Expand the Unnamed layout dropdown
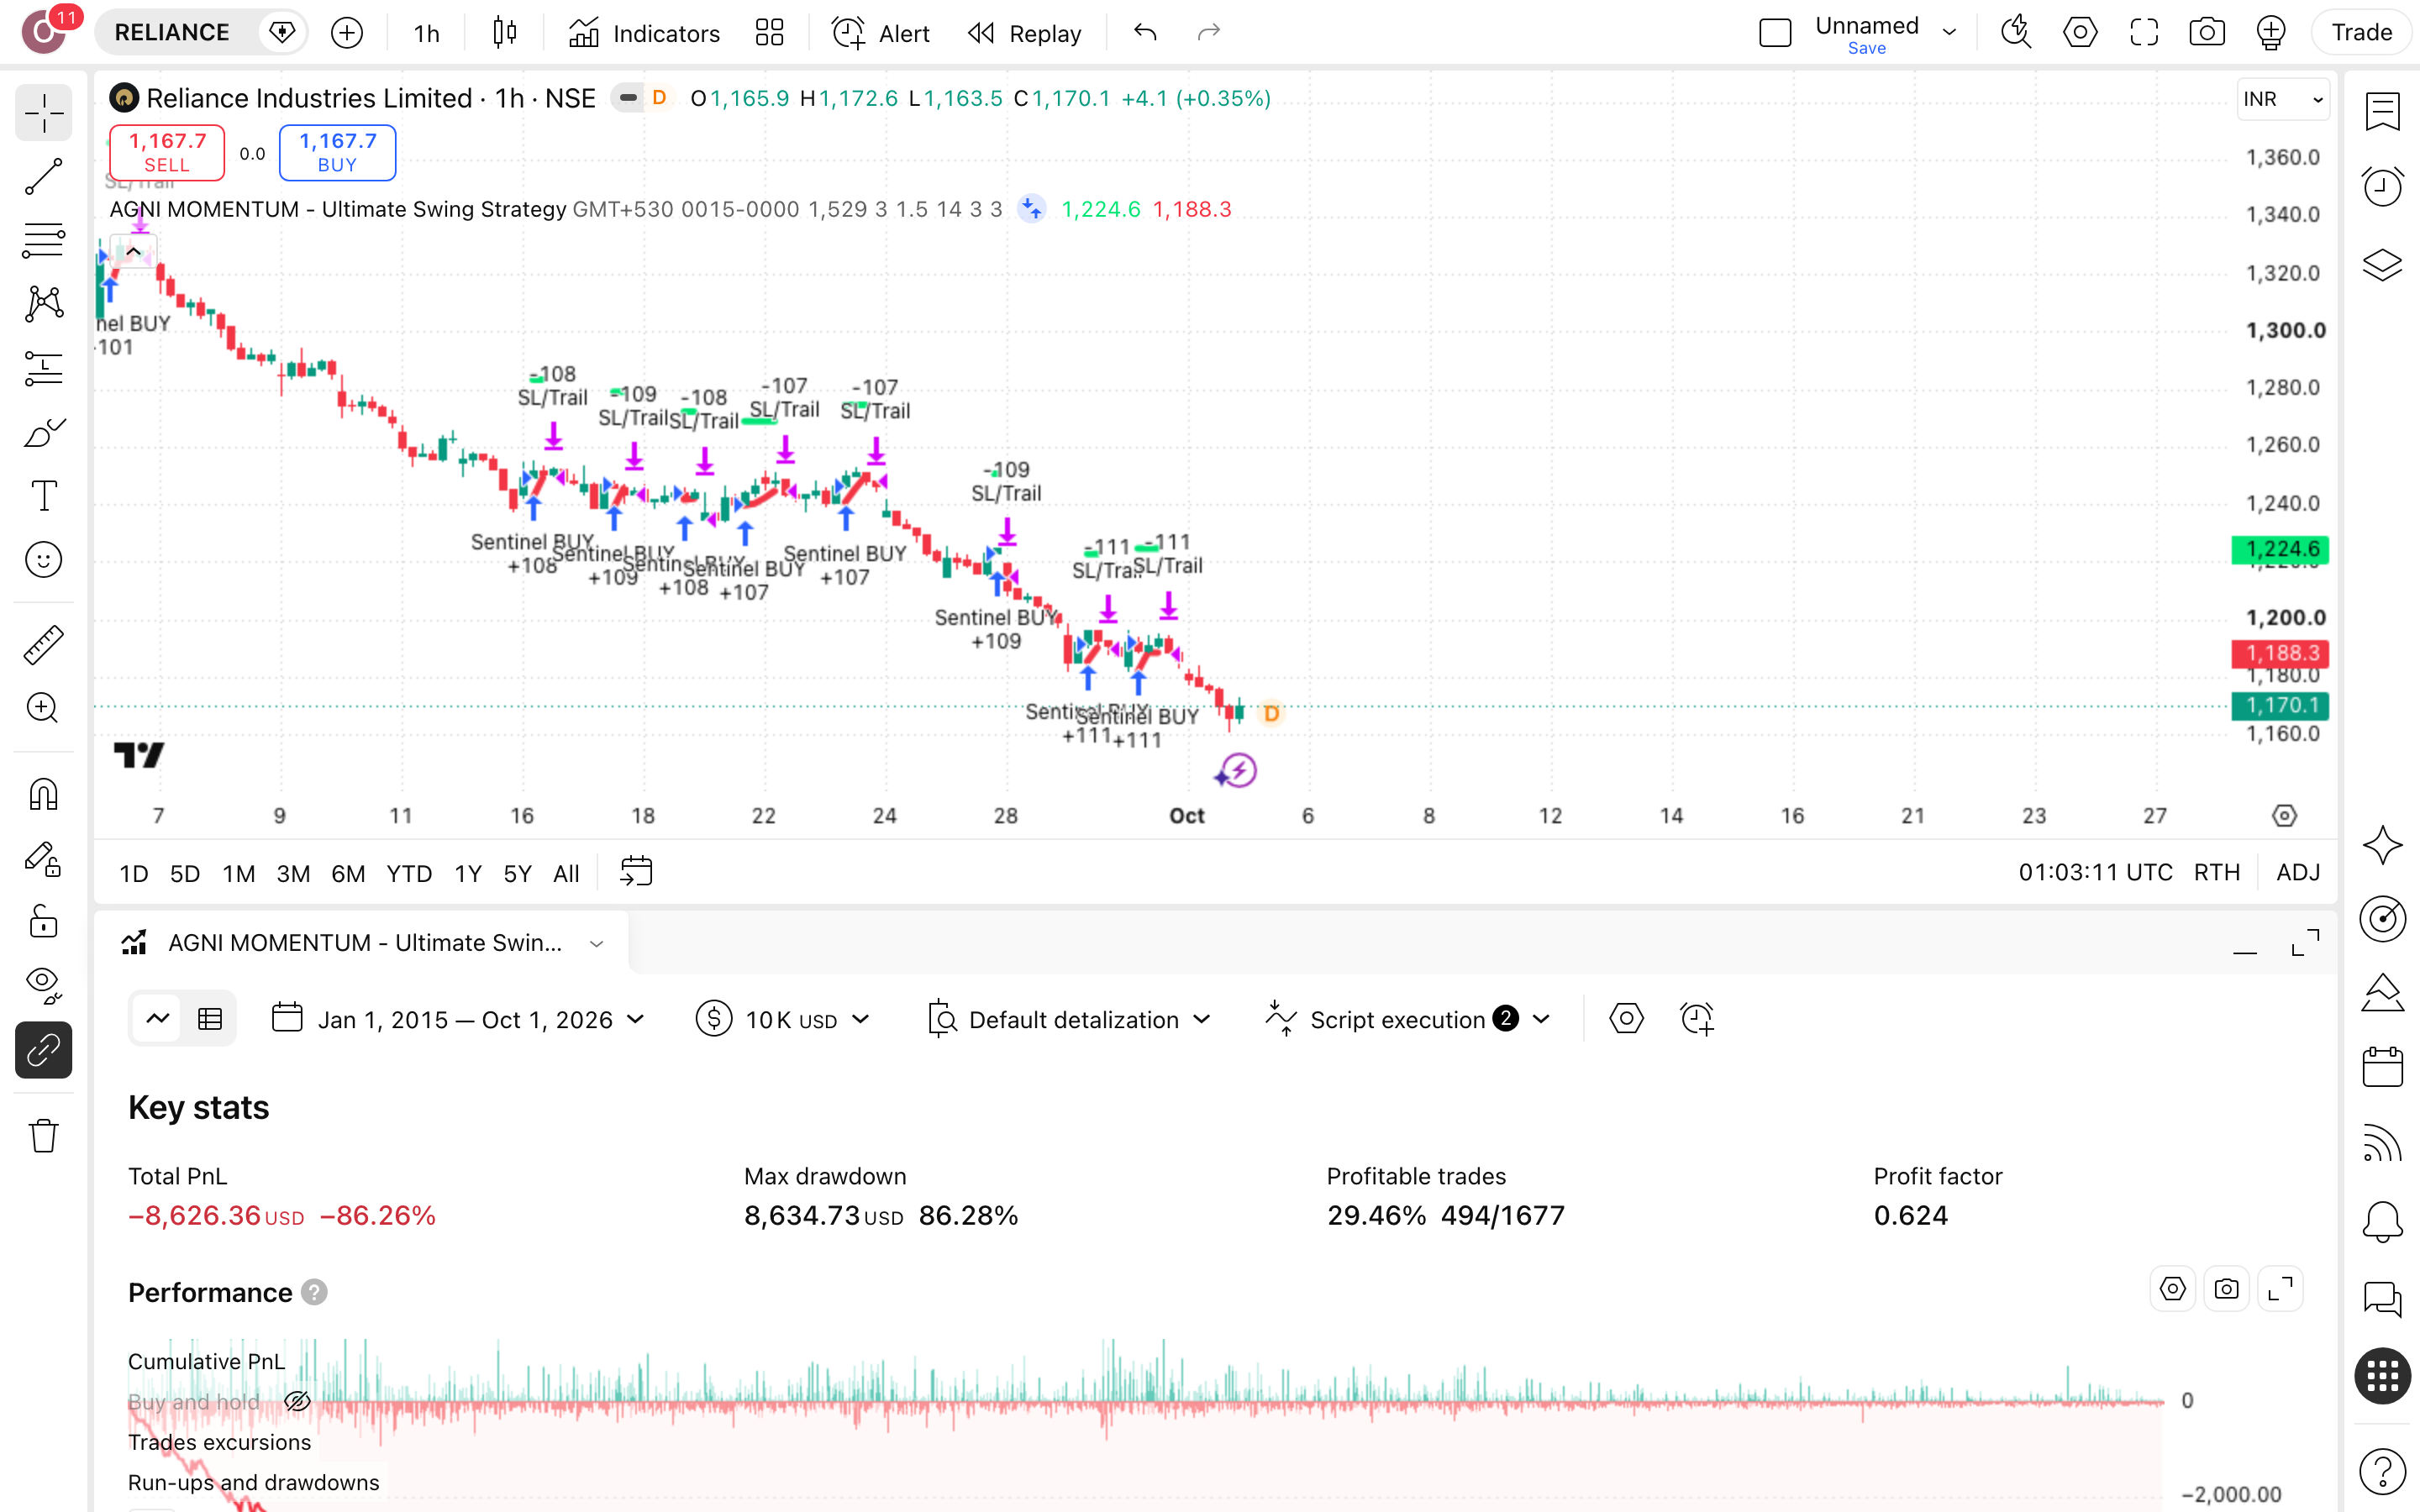This screenshot has height=1512, width=2420. coord(1949,33)
